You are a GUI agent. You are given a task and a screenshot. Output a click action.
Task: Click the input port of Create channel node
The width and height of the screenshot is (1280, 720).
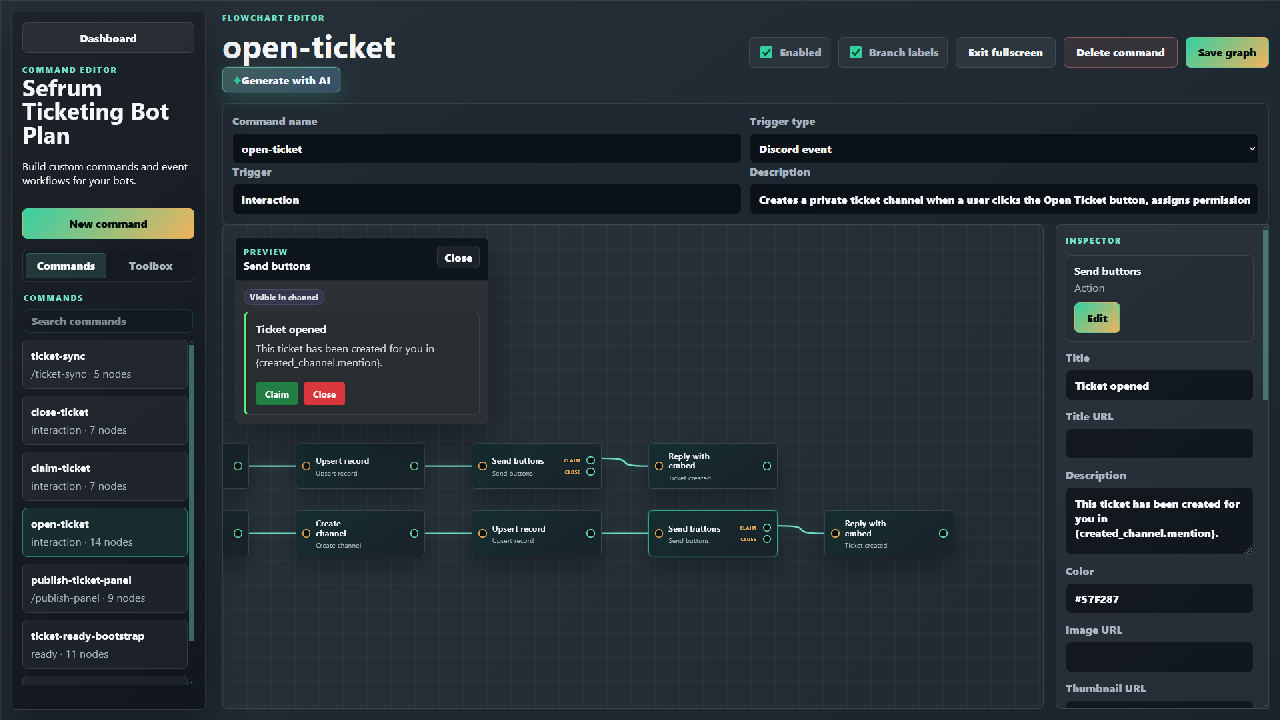[306, 533]
